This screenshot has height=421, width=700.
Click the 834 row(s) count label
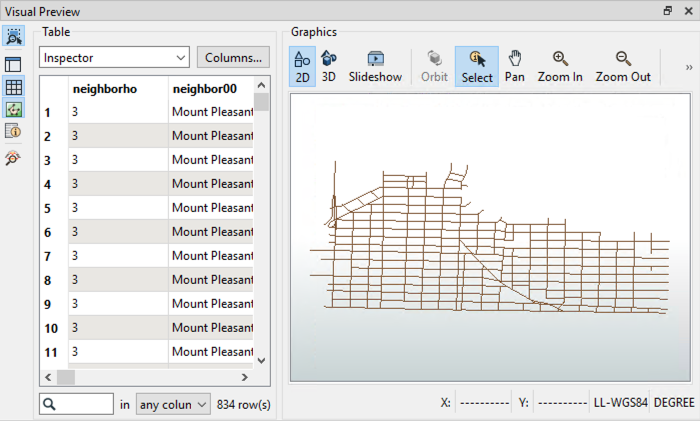pos(243,404)
